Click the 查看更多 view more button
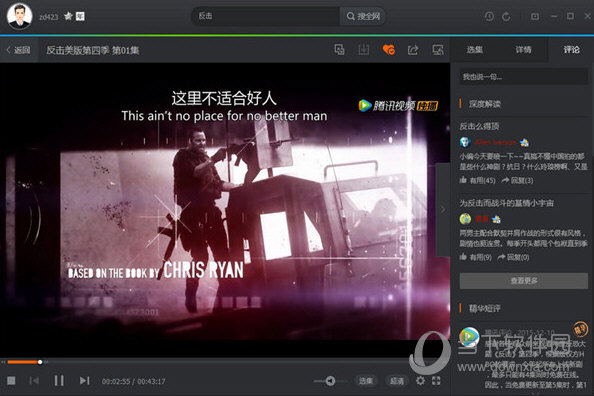 tap(524, 281)
